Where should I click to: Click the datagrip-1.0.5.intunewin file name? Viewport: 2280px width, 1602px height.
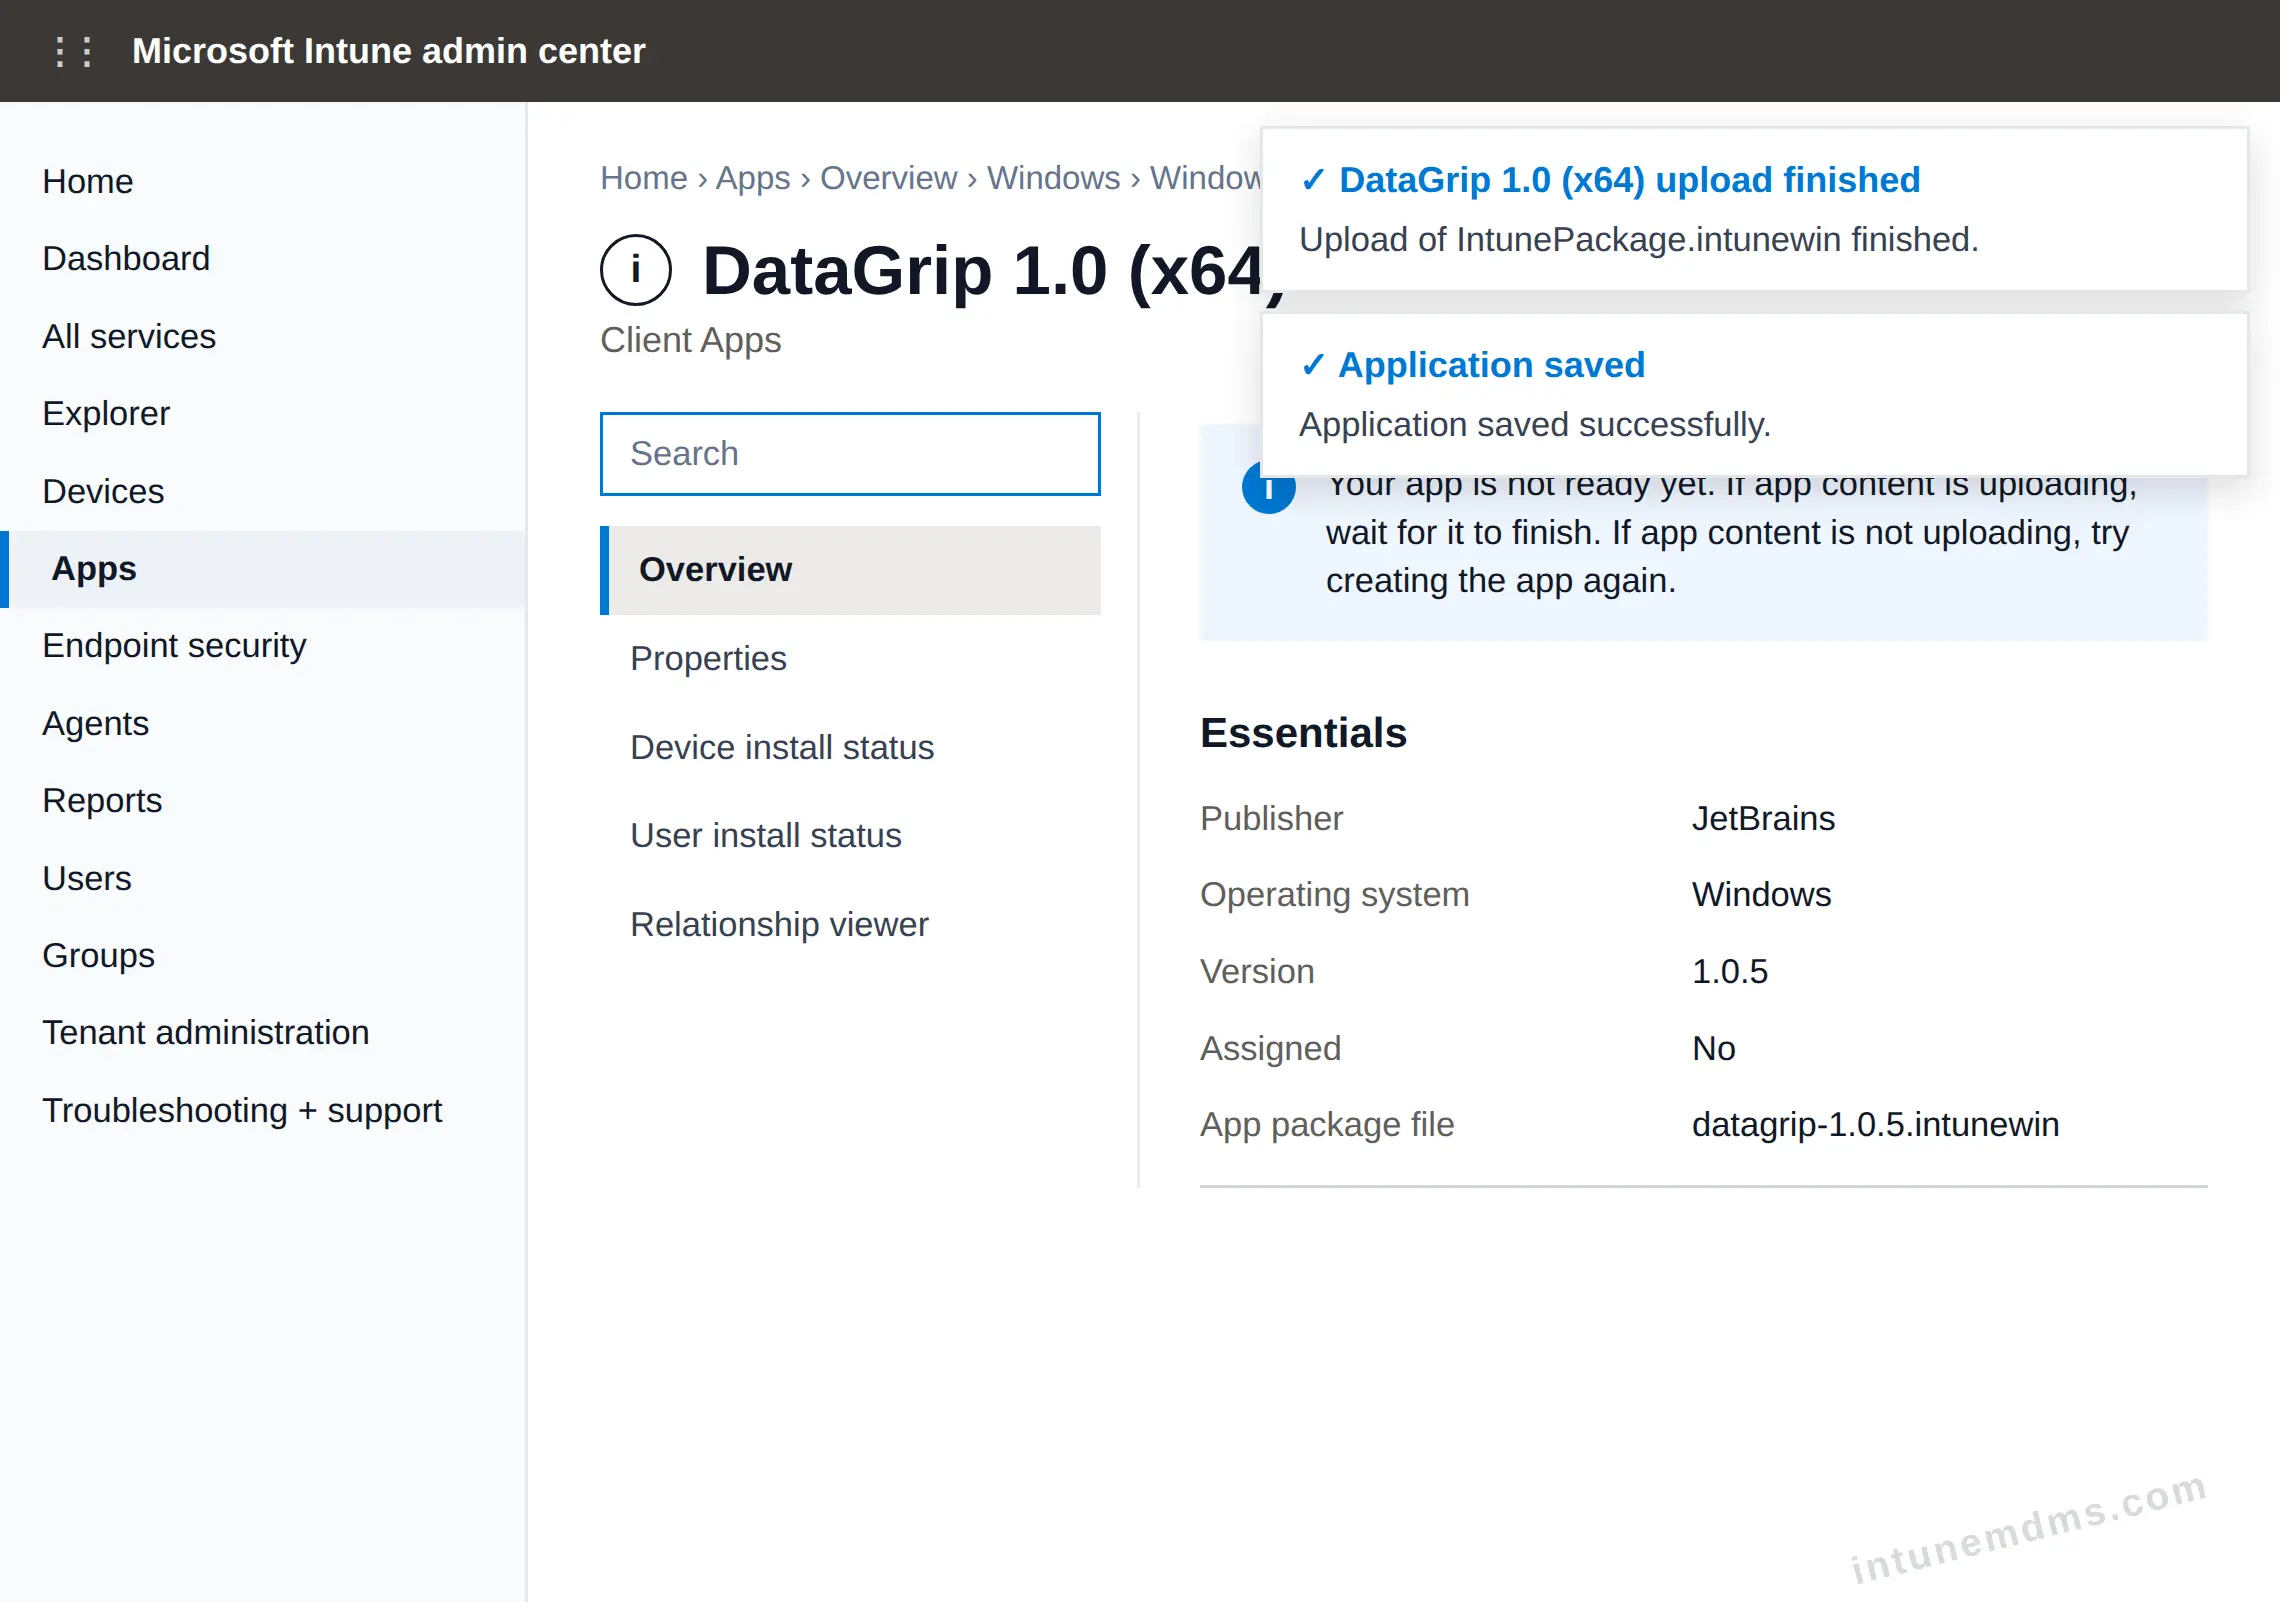click(x=1876, y=1124)
